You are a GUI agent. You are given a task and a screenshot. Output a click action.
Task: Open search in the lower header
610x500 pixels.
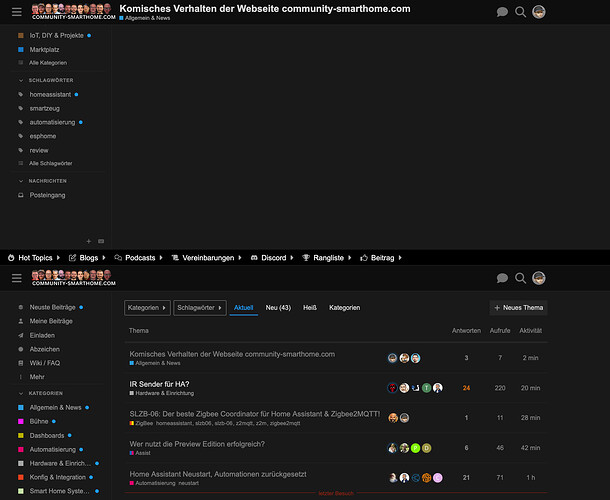coord(521,278)
